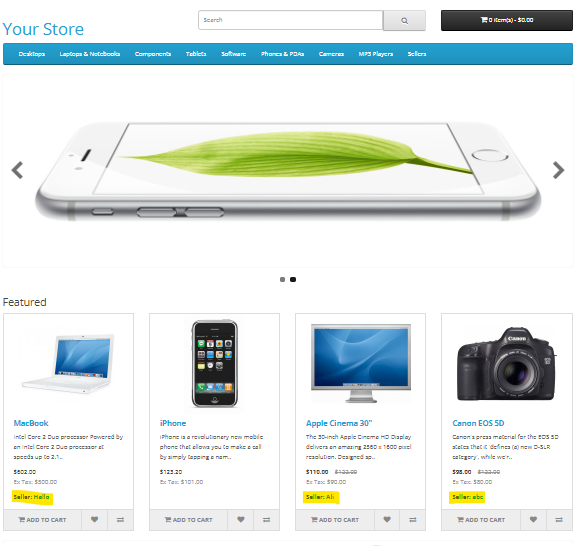Compare the iPhone product arrows icon
This screenshot has width=576, height=546.
[x=267, y=520]
